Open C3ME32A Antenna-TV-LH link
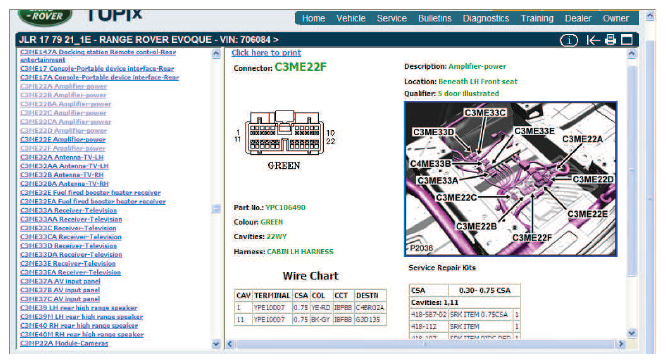666x363 pixels. [x=62, y=157]
